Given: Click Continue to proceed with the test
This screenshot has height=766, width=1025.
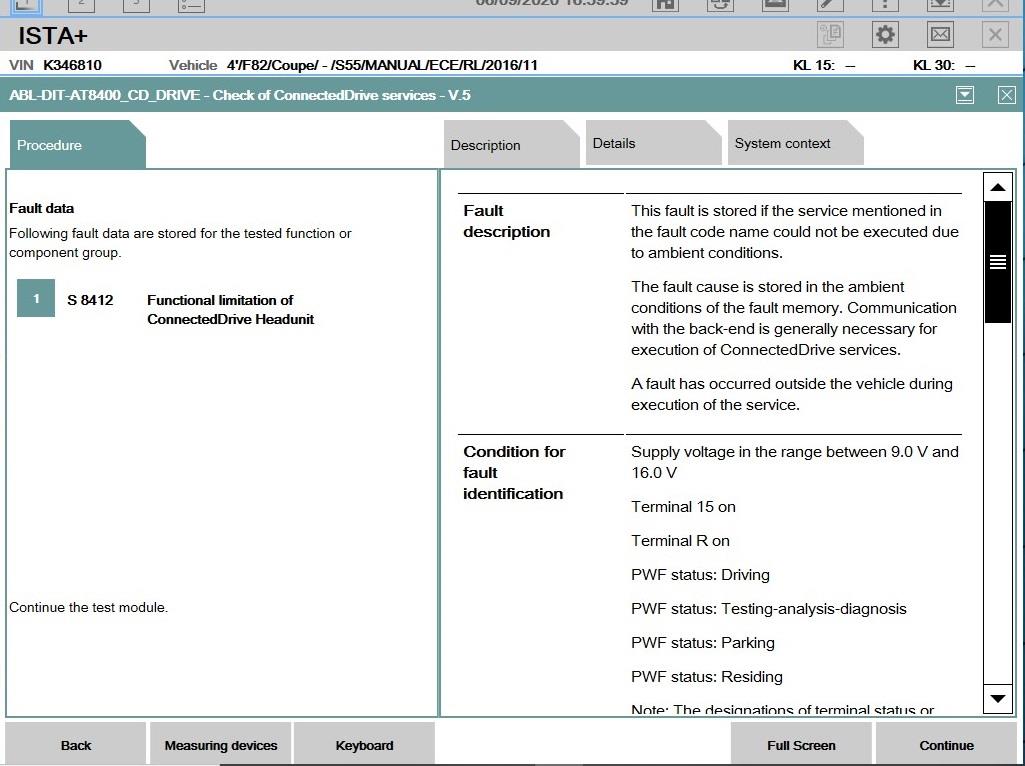Looking at the screenshot, I should tap(946, 745).
